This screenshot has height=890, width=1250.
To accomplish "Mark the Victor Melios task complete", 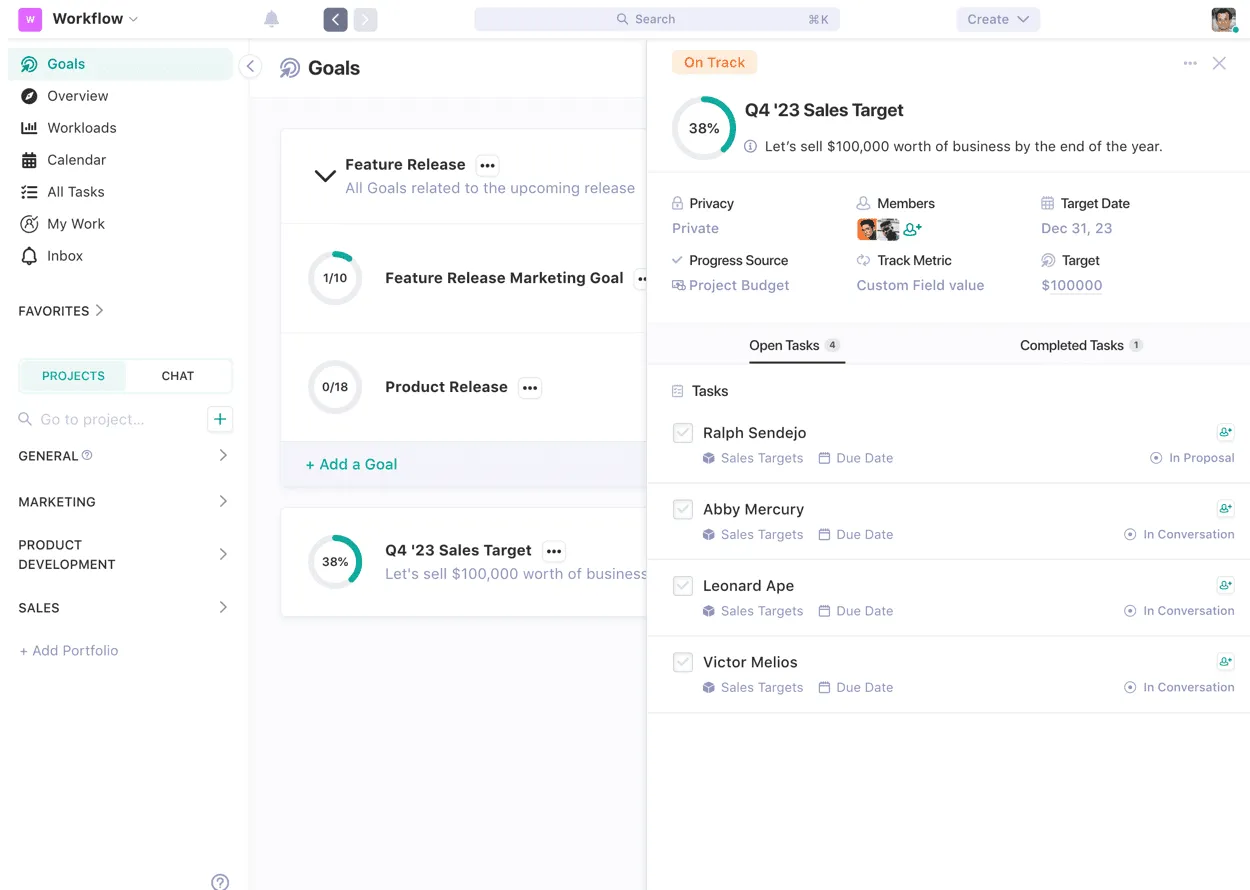I will [x=683, y=662].
